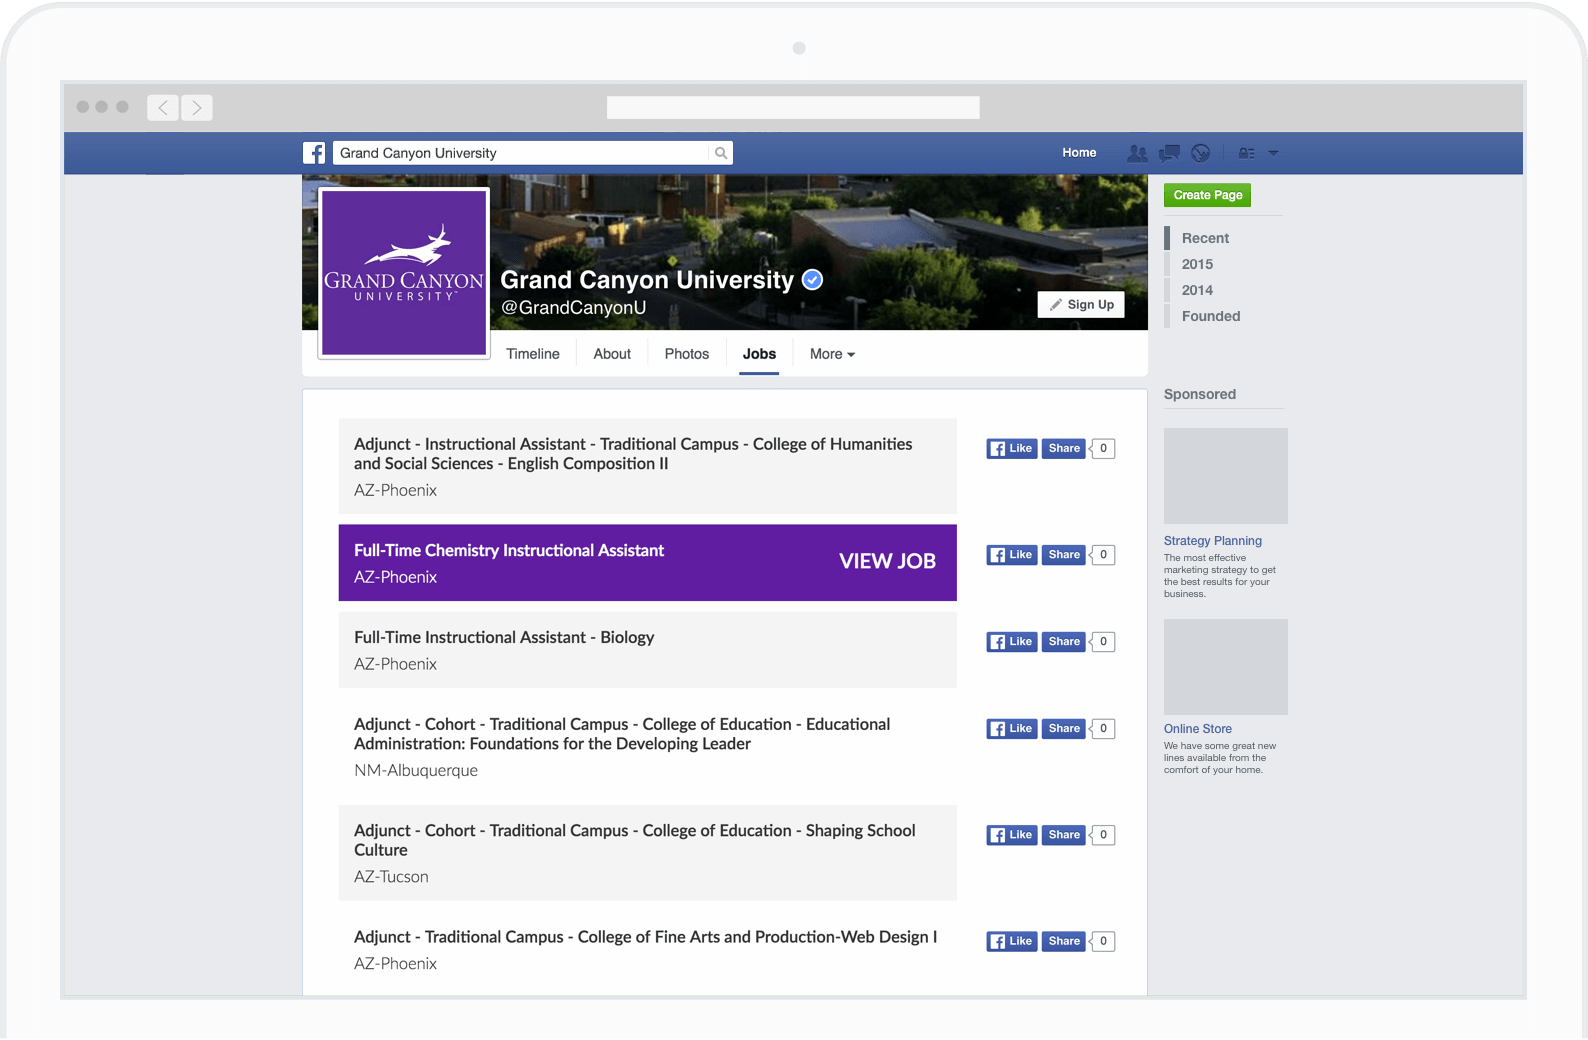Viewport: 1588px width, 1040px height.
Task: Click share count for Web Design I job
Action: [x=1103, y=942]
